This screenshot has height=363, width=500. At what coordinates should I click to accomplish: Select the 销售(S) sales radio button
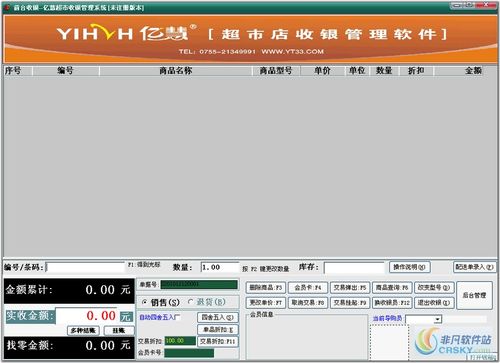(145, 302)
